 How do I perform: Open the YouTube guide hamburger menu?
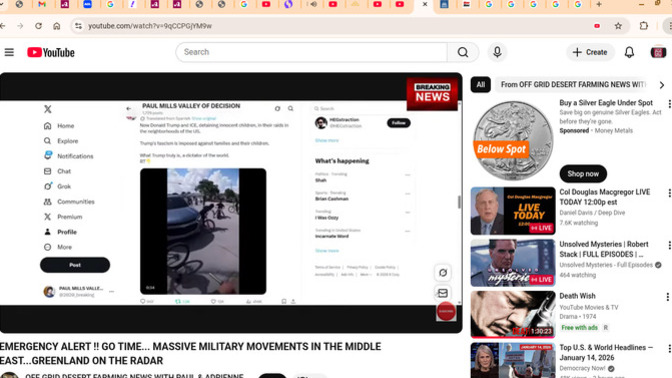9,52
